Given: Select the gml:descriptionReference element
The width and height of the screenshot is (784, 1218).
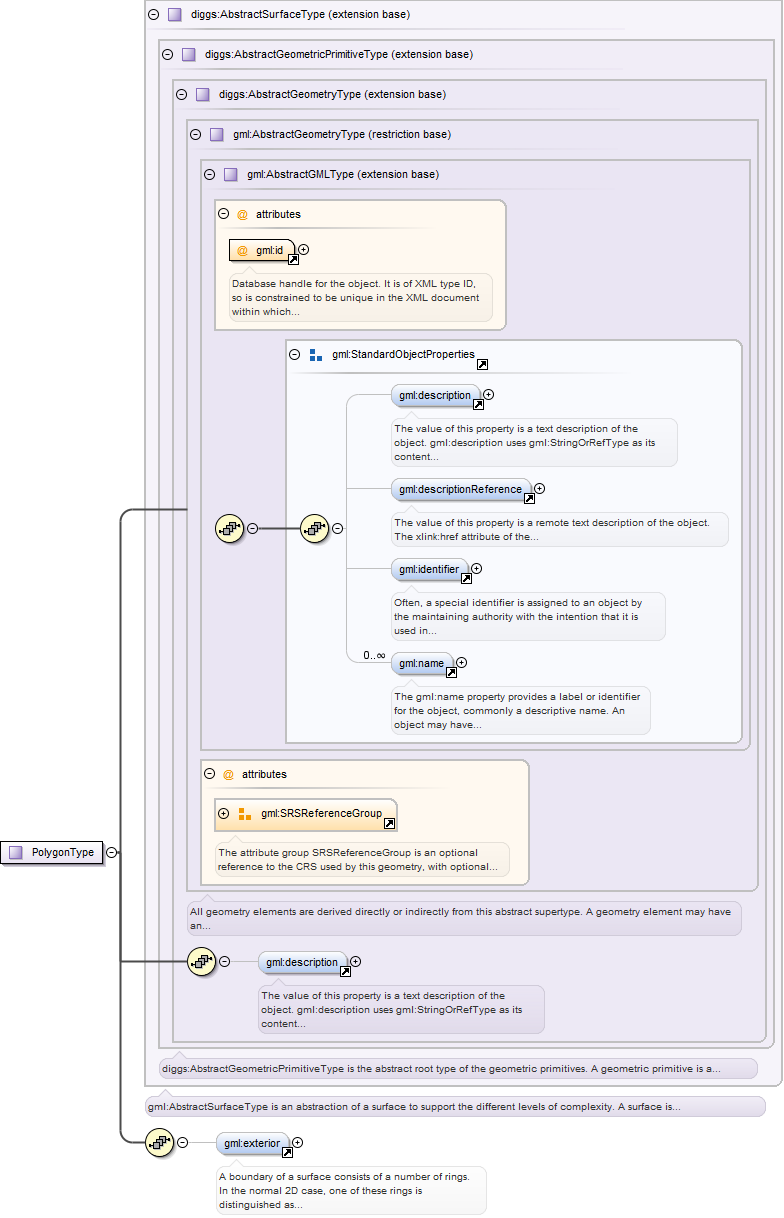Looking at the screenshot, I should coord(460,489).
